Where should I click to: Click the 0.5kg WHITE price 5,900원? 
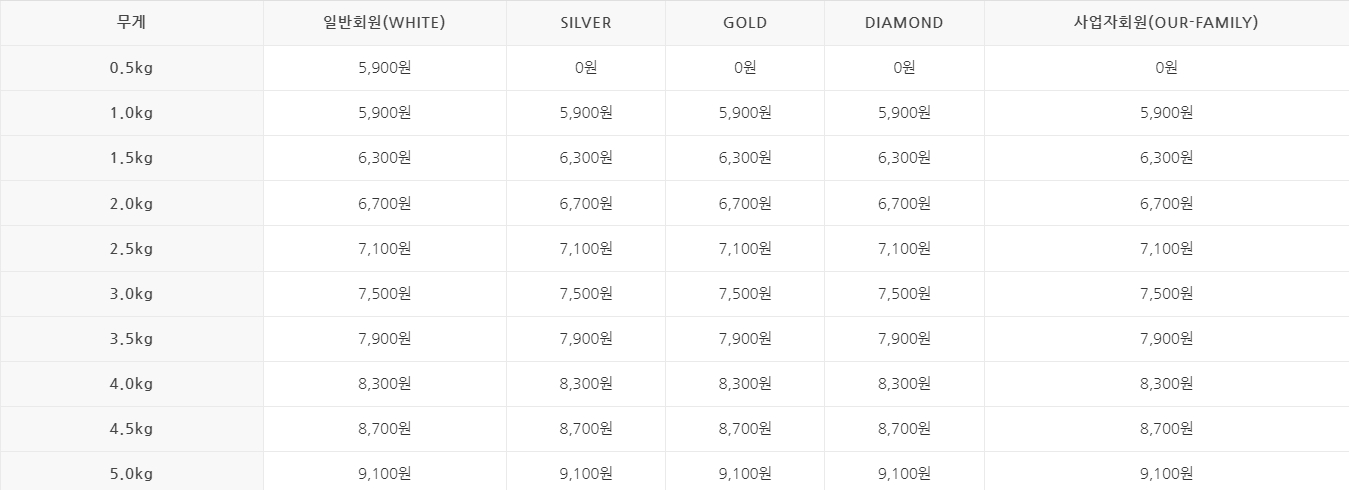click(385, 68)
